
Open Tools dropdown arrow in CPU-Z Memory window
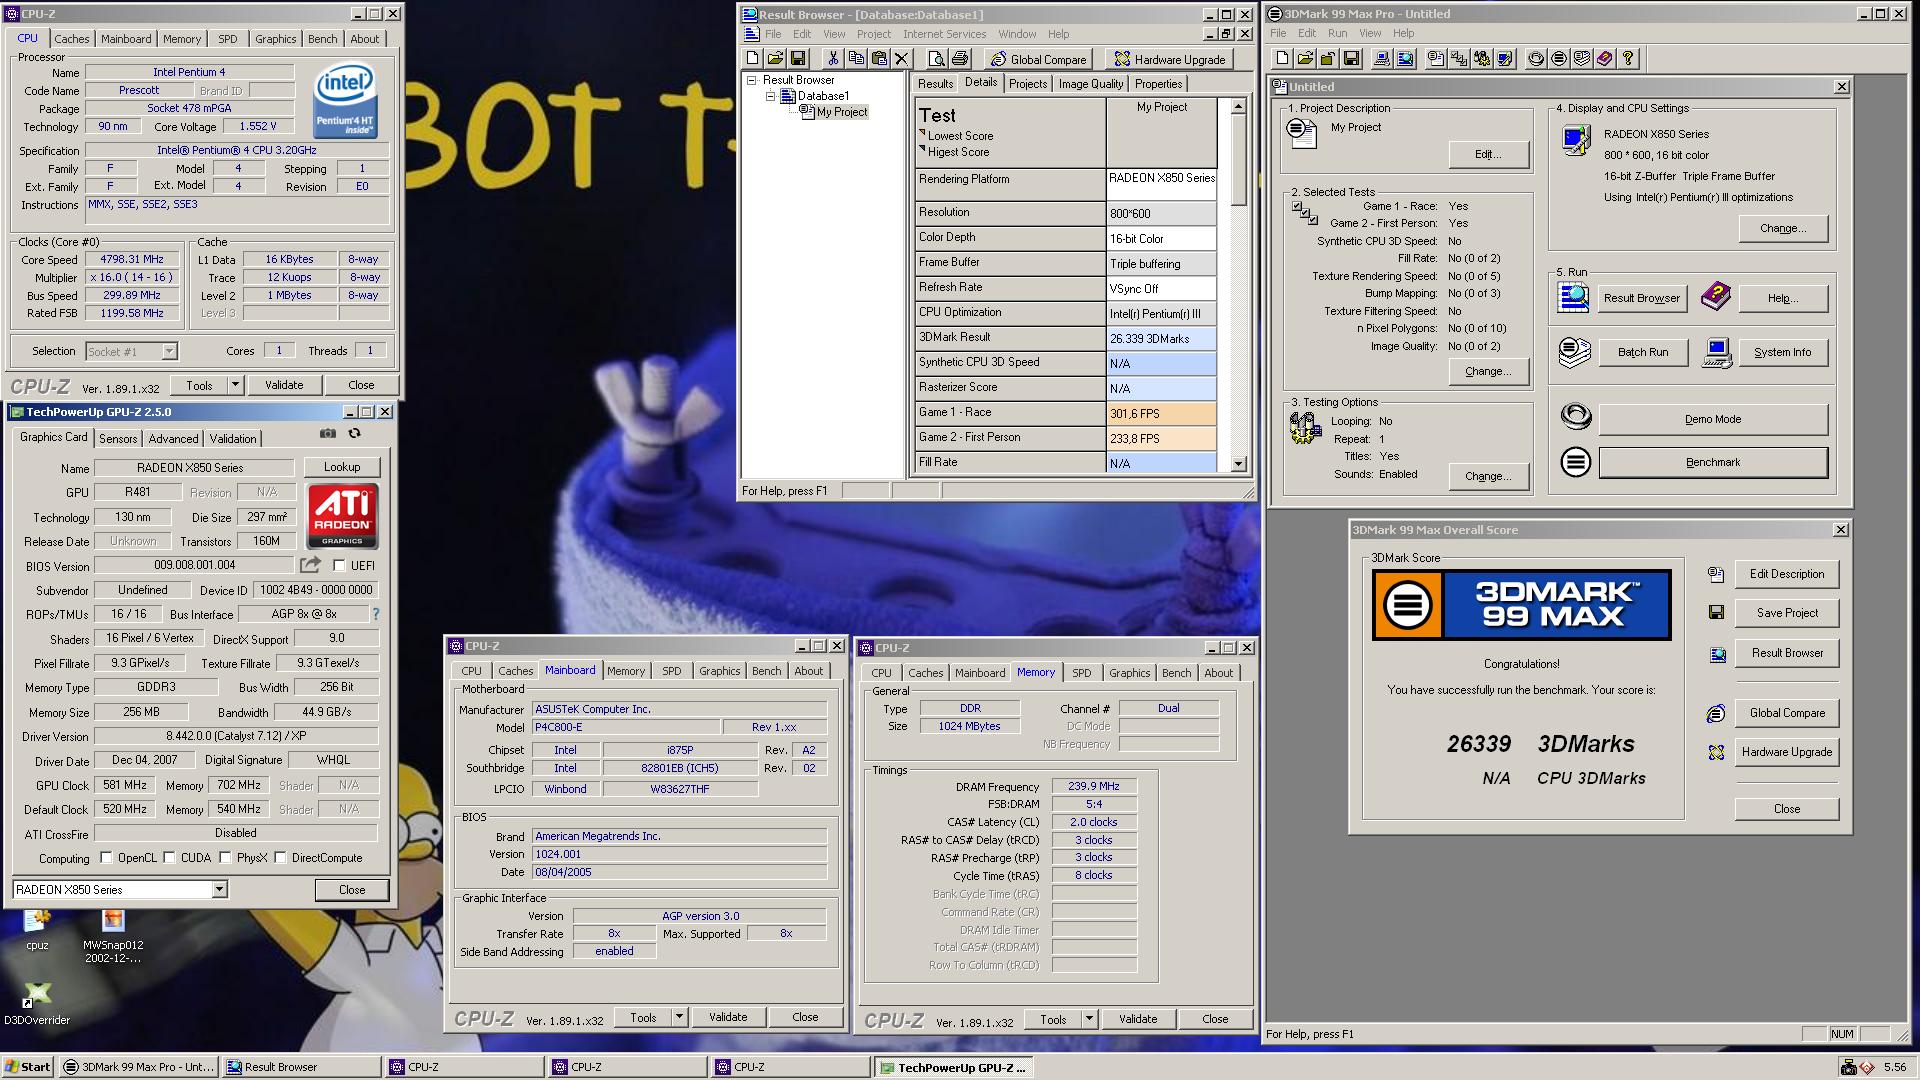1089,1019
